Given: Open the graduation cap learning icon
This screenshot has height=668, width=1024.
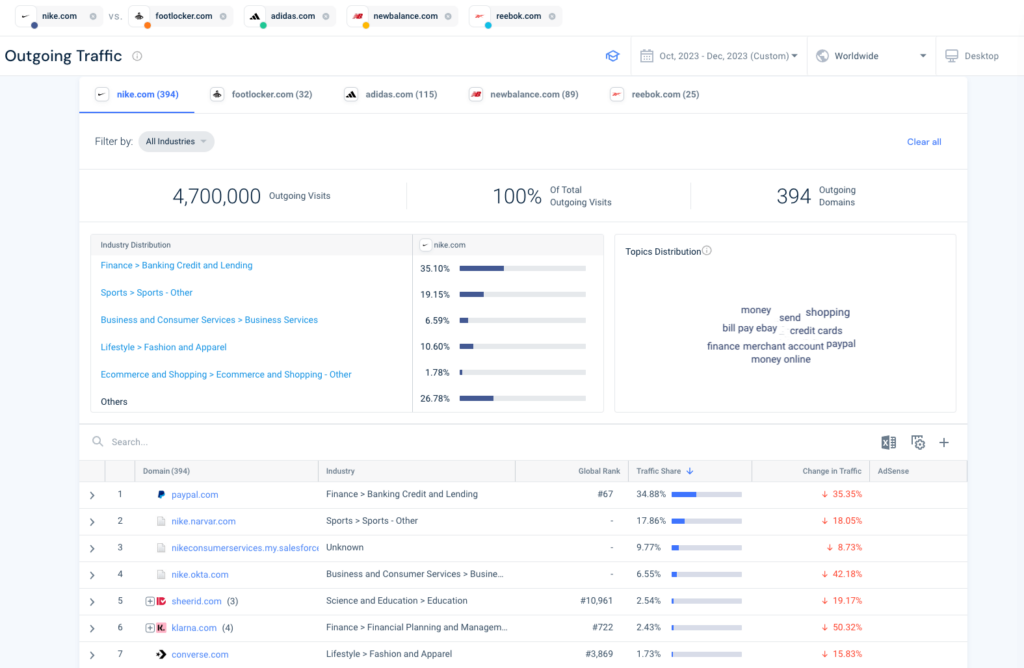Looking at the screenshot, I should pyautogui.click(x=612, y=56).
